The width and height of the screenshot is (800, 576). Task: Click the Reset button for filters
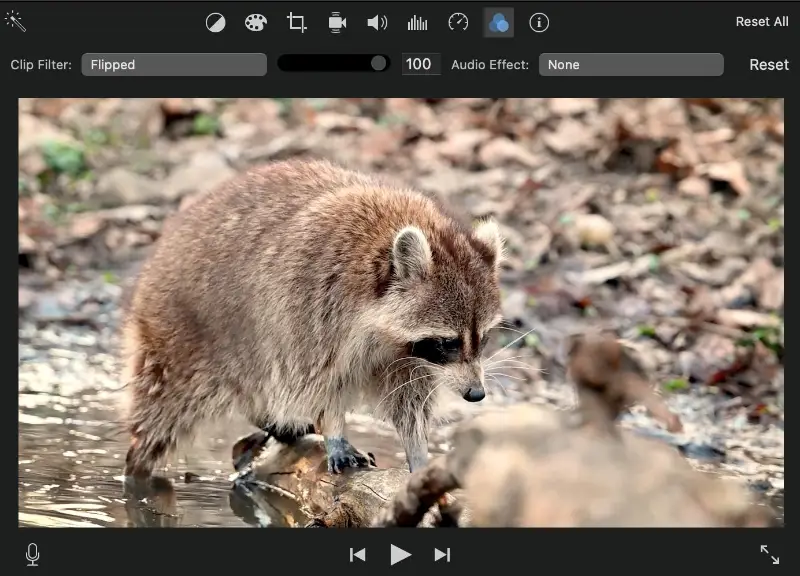point(769,65)
